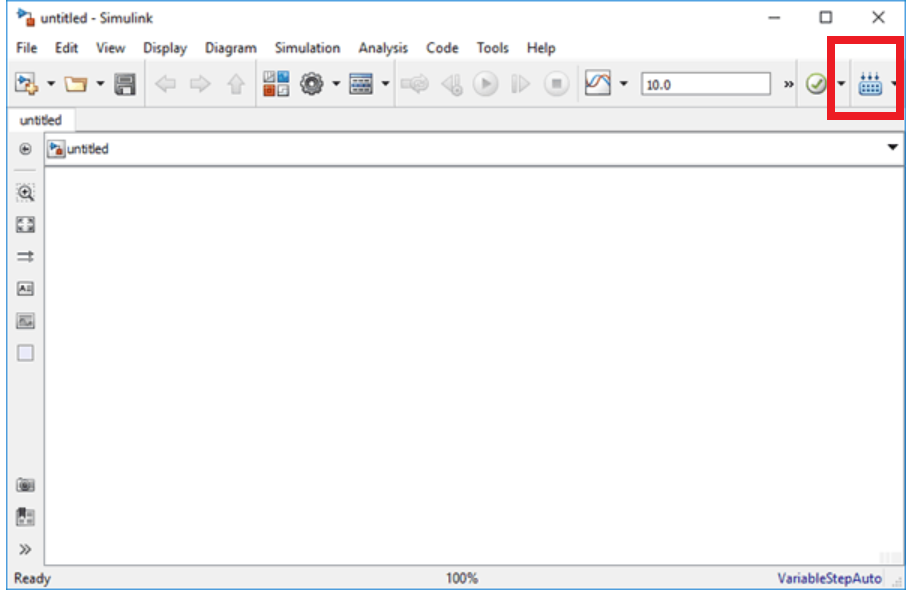The image size is (908, 591).
Task: Expand the untitled path bar dropdown
Action: pyautogui.click(x=893, y=148)
